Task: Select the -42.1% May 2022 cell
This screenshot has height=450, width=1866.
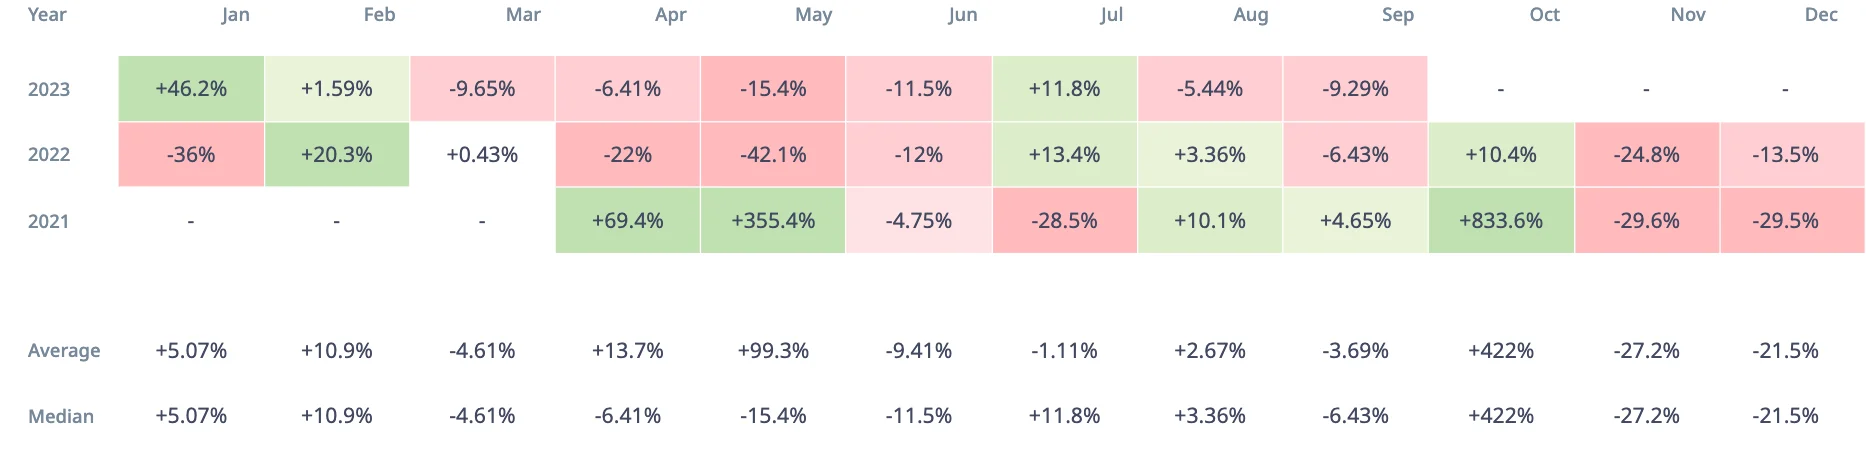Action: [x=773, y=155]
